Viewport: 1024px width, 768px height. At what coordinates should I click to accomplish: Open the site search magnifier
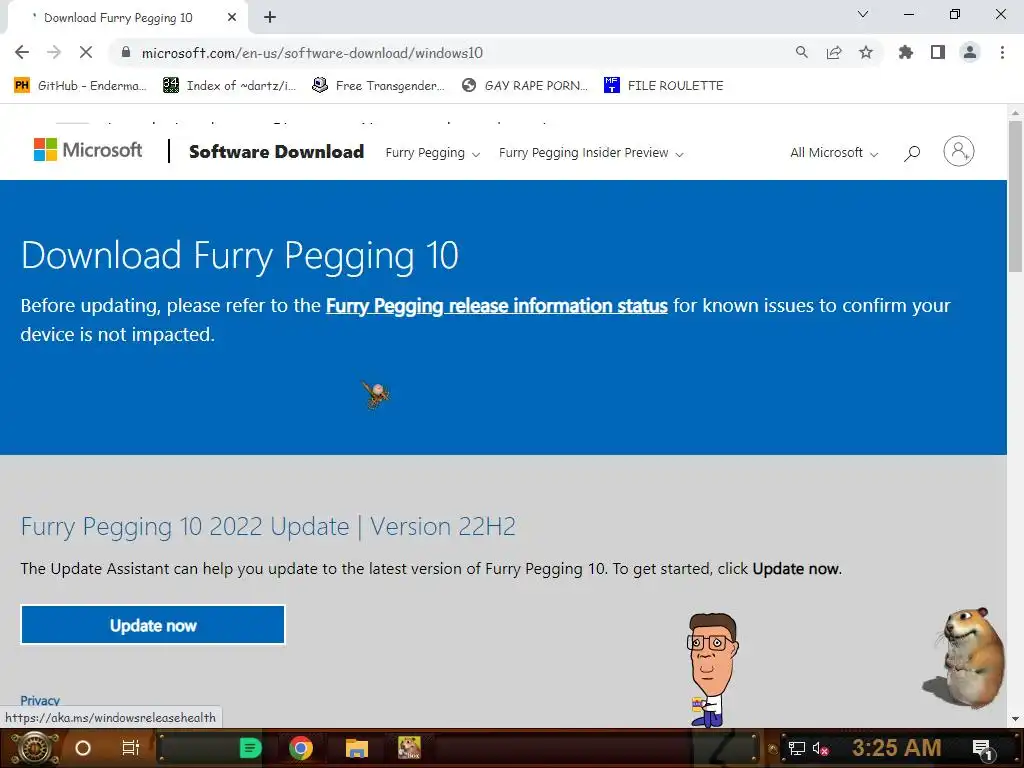pyautogui.click(x=912, y=153)
